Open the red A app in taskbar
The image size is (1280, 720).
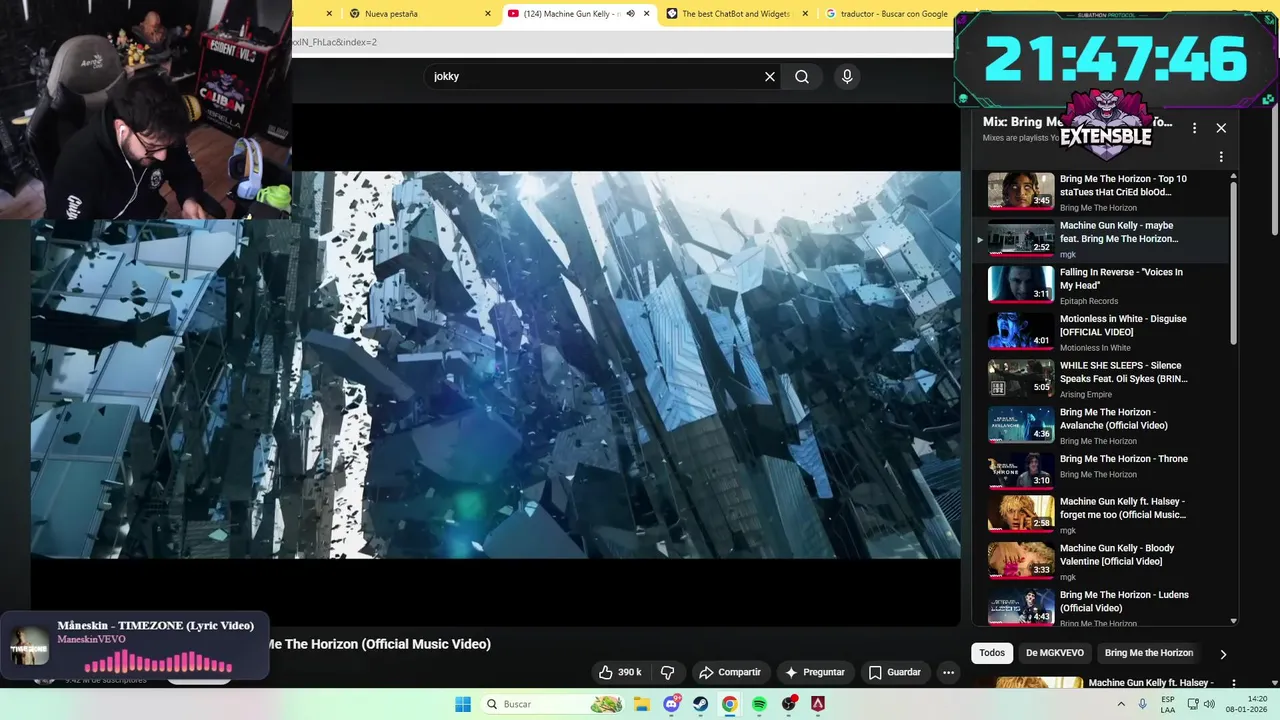pos(818,704)
